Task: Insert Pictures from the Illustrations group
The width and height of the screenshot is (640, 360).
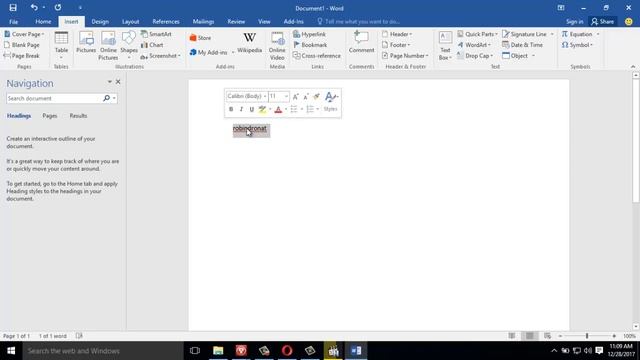Action: (86, 43)
